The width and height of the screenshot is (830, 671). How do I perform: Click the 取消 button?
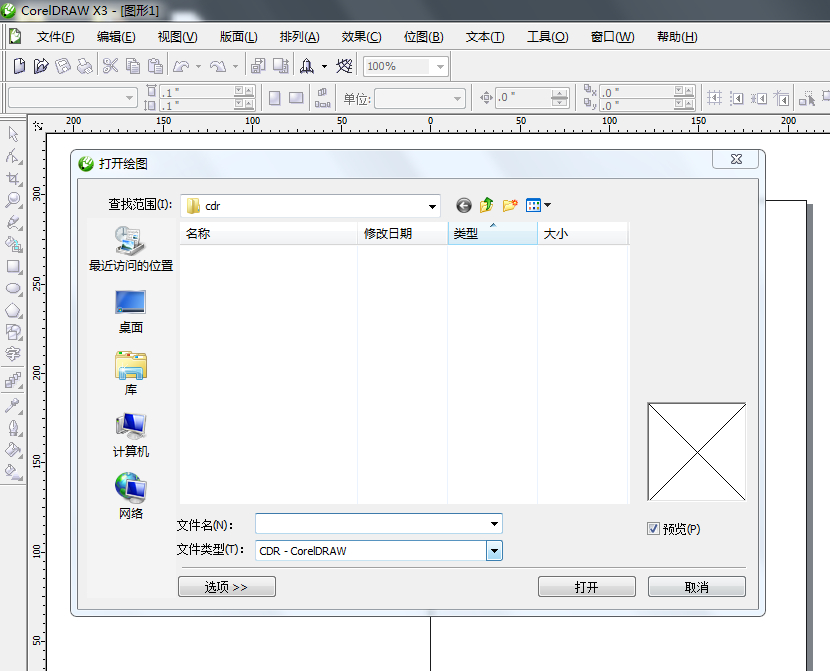697,587
